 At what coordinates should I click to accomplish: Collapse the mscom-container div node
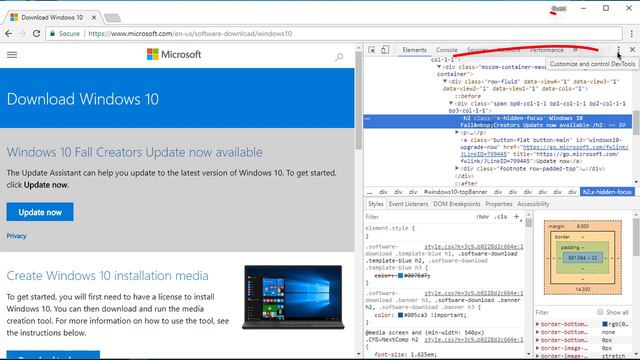click(x=439, y=67)
